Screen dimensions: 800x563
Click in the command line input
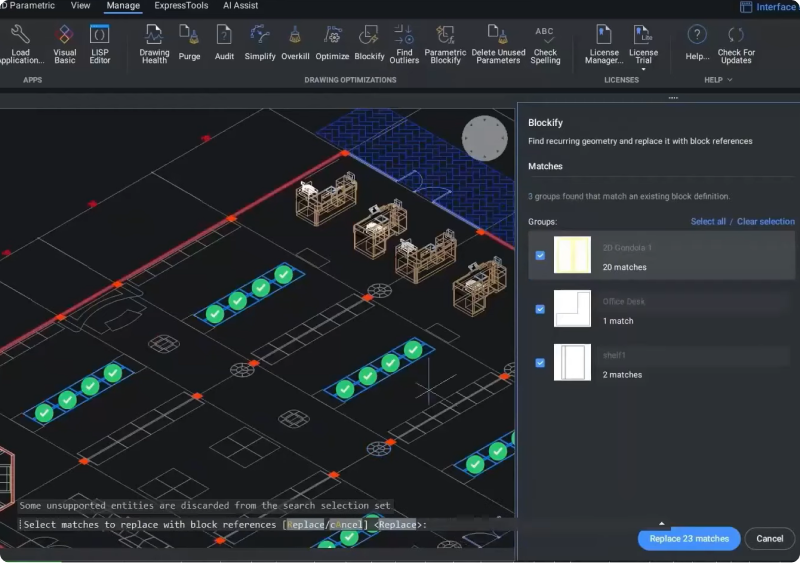[470, 525]
